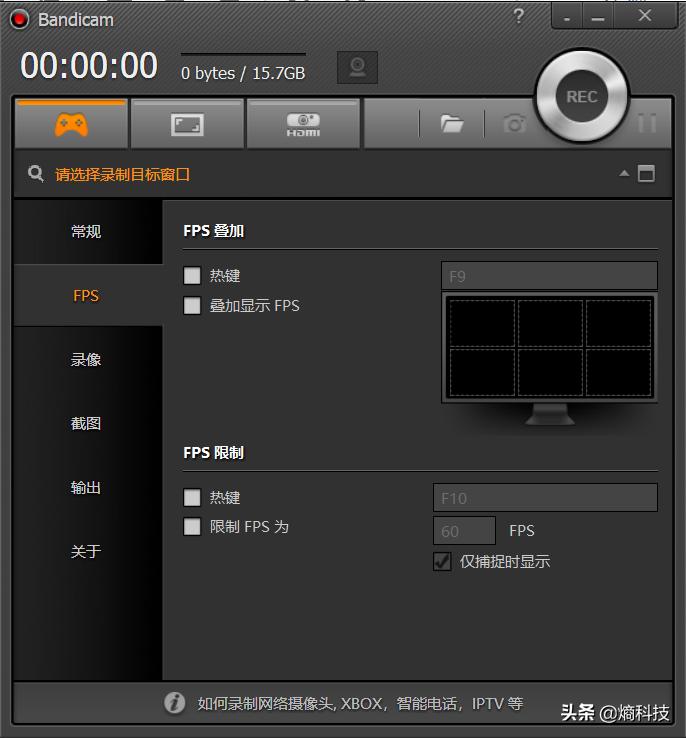The width and height of the screenshot is (686, 738).
Task: Select bottom-center FPS overlay position
Action: [x=550, y=372]
